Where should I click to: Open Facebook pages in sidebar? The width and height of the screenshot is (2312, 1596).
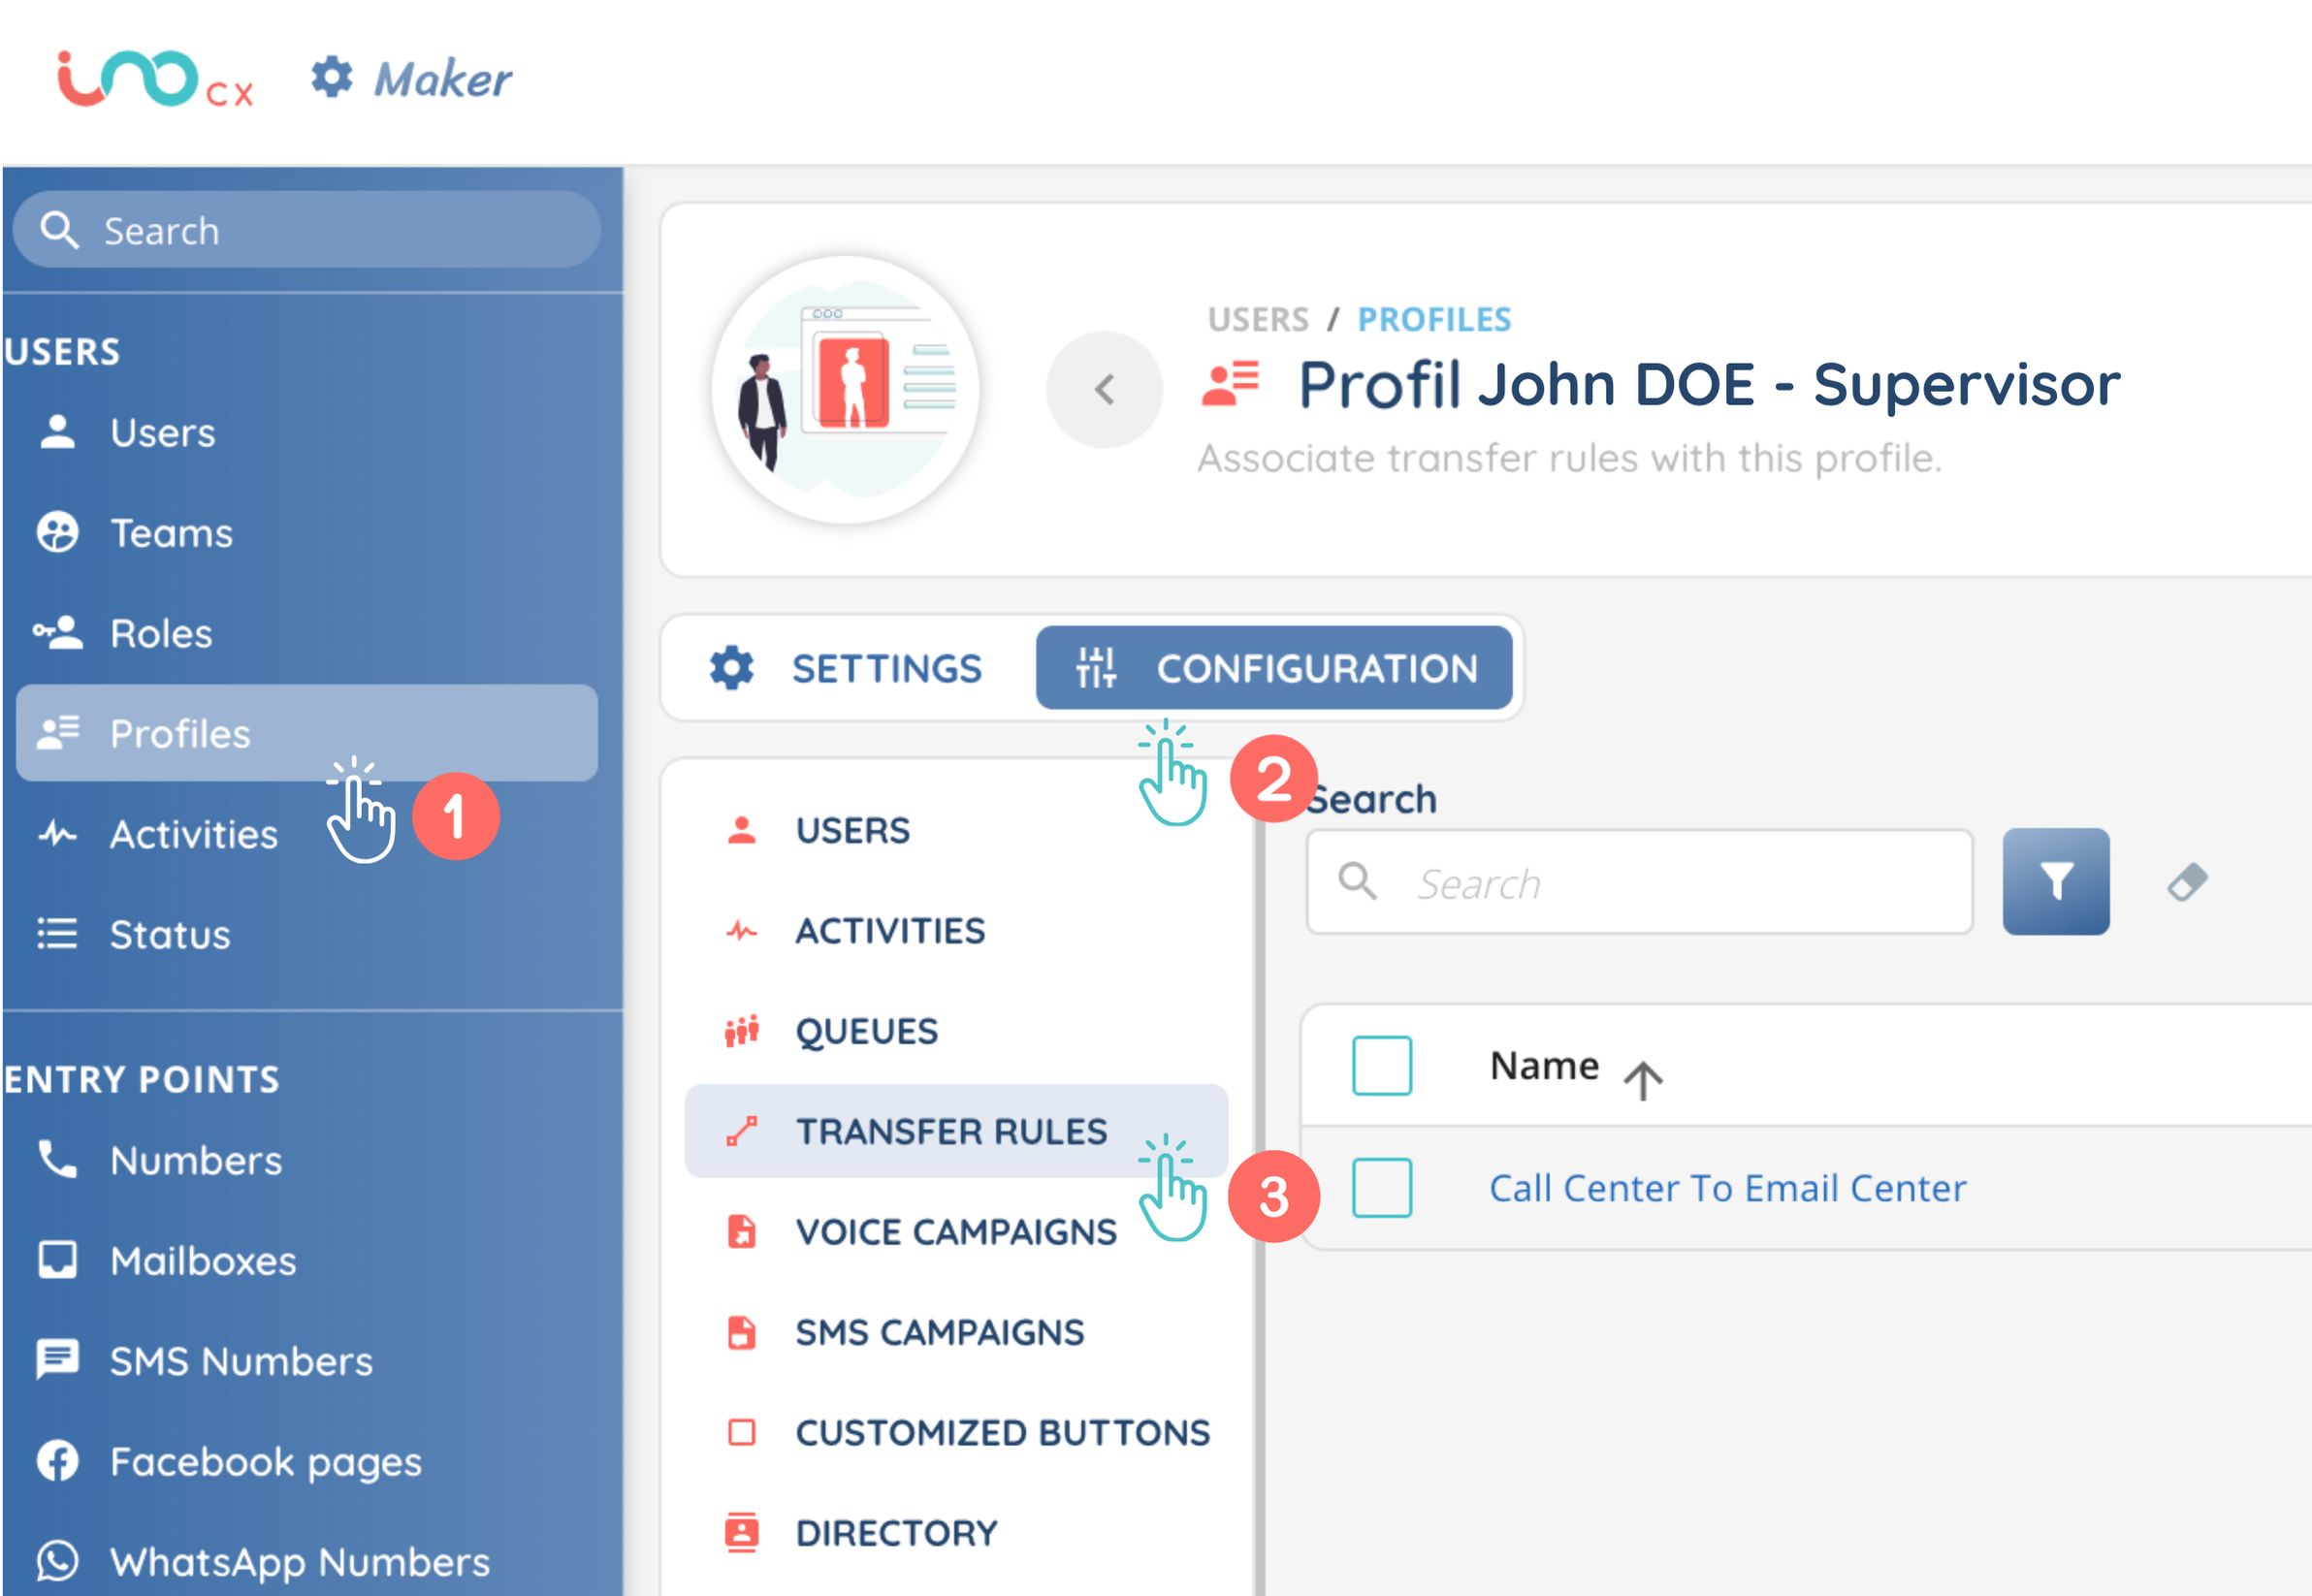pos(265,1461)
